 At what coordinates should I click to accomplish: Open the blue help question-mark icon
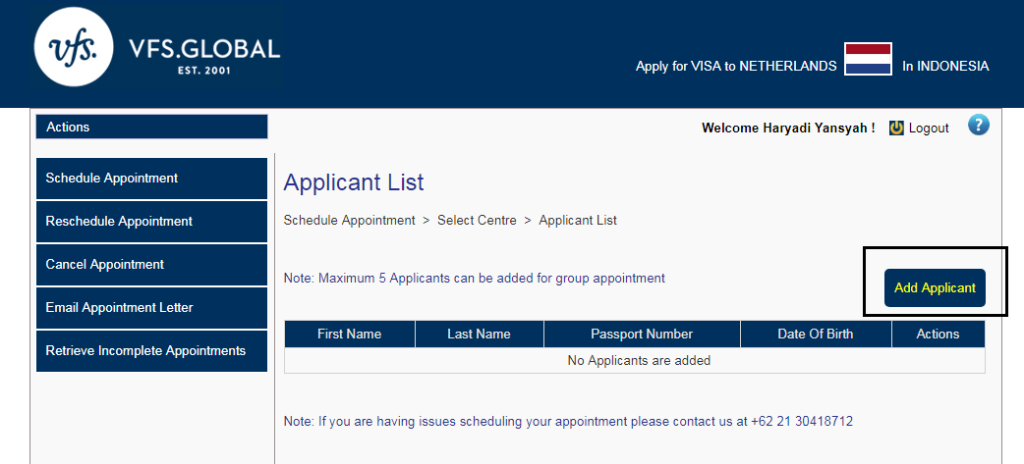(978, 125)
